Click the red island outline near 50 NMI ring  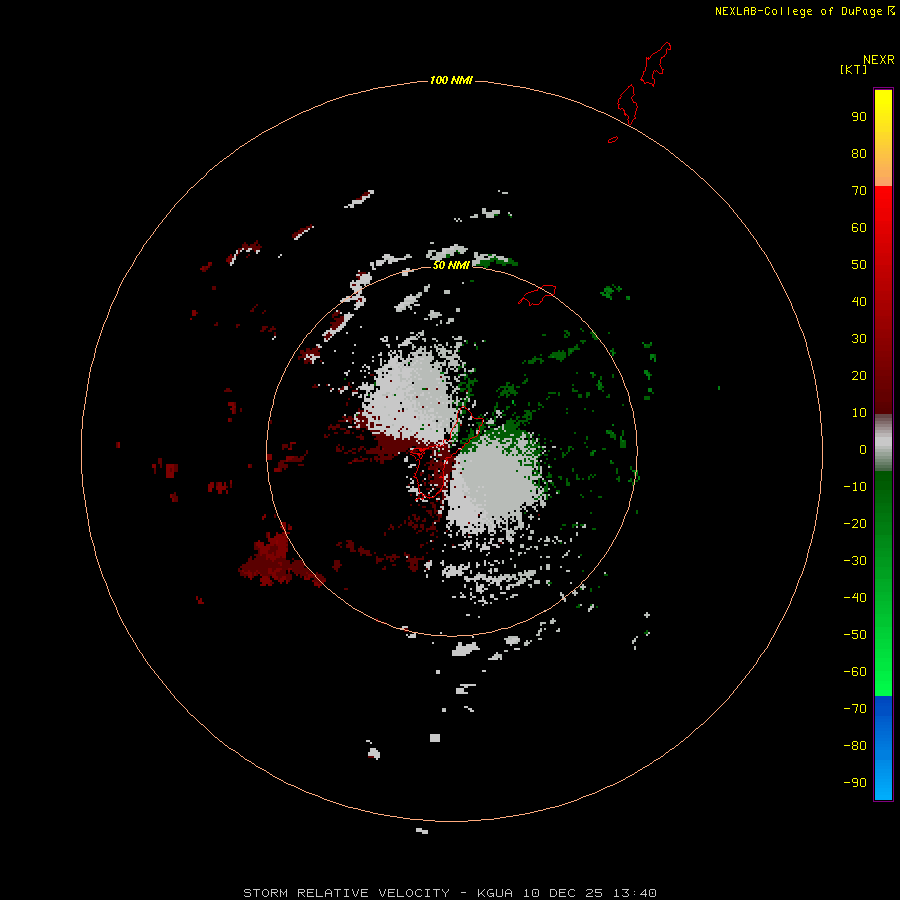[537, 295]
